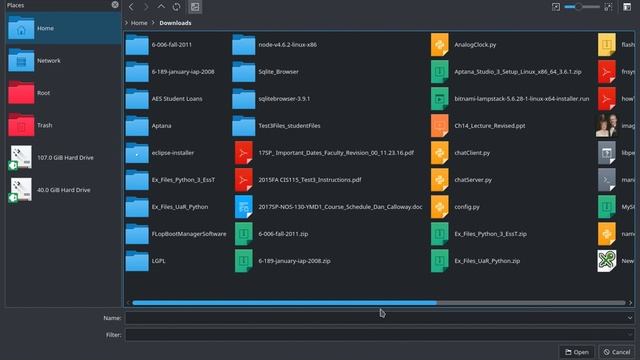Select the Sqlite_Browser folder

tap(266, 72)
